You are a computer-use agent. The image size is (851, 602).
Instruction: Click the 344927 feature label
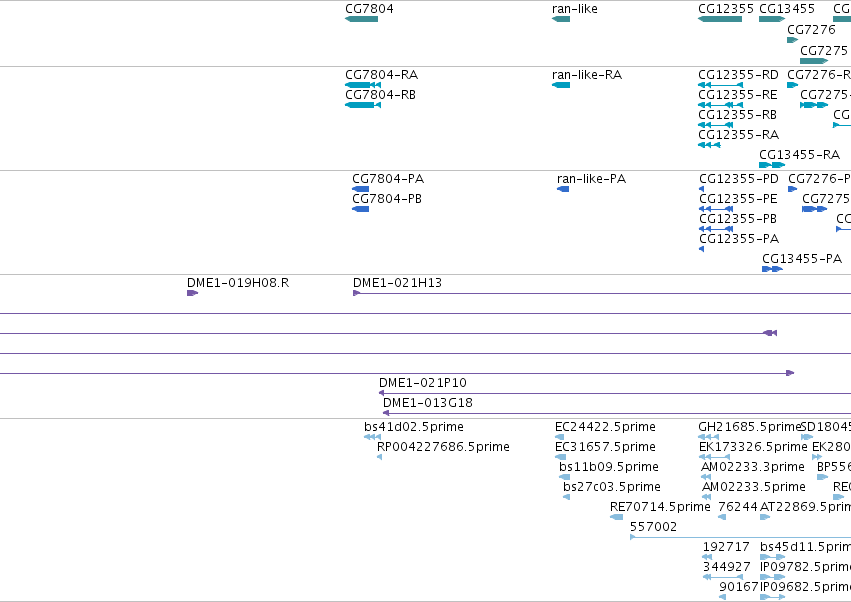coord(726,567)
